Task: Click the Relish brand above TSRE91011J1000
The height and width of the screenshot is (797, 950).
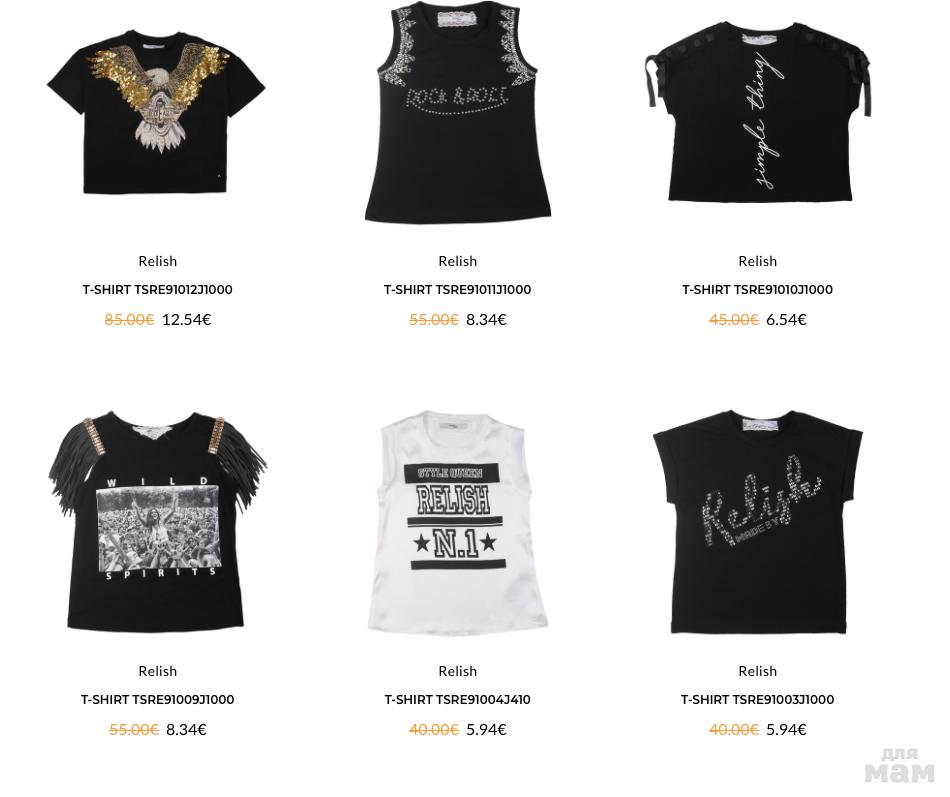Action: coord(457,261)
